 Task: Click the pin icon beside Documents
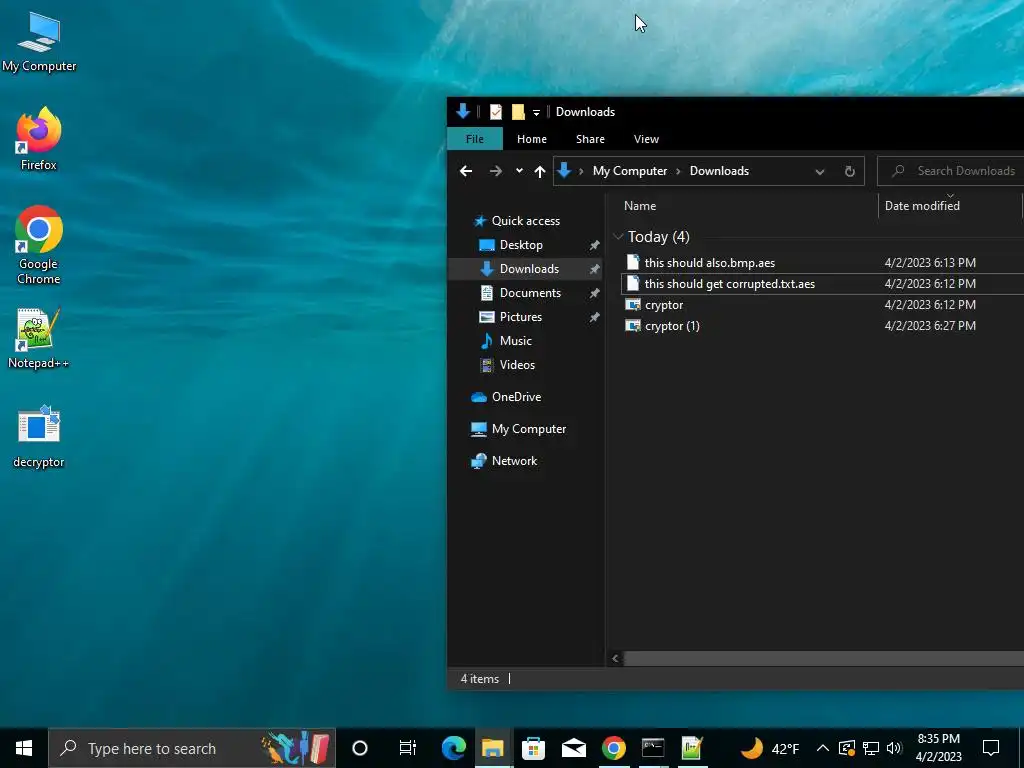594,294
